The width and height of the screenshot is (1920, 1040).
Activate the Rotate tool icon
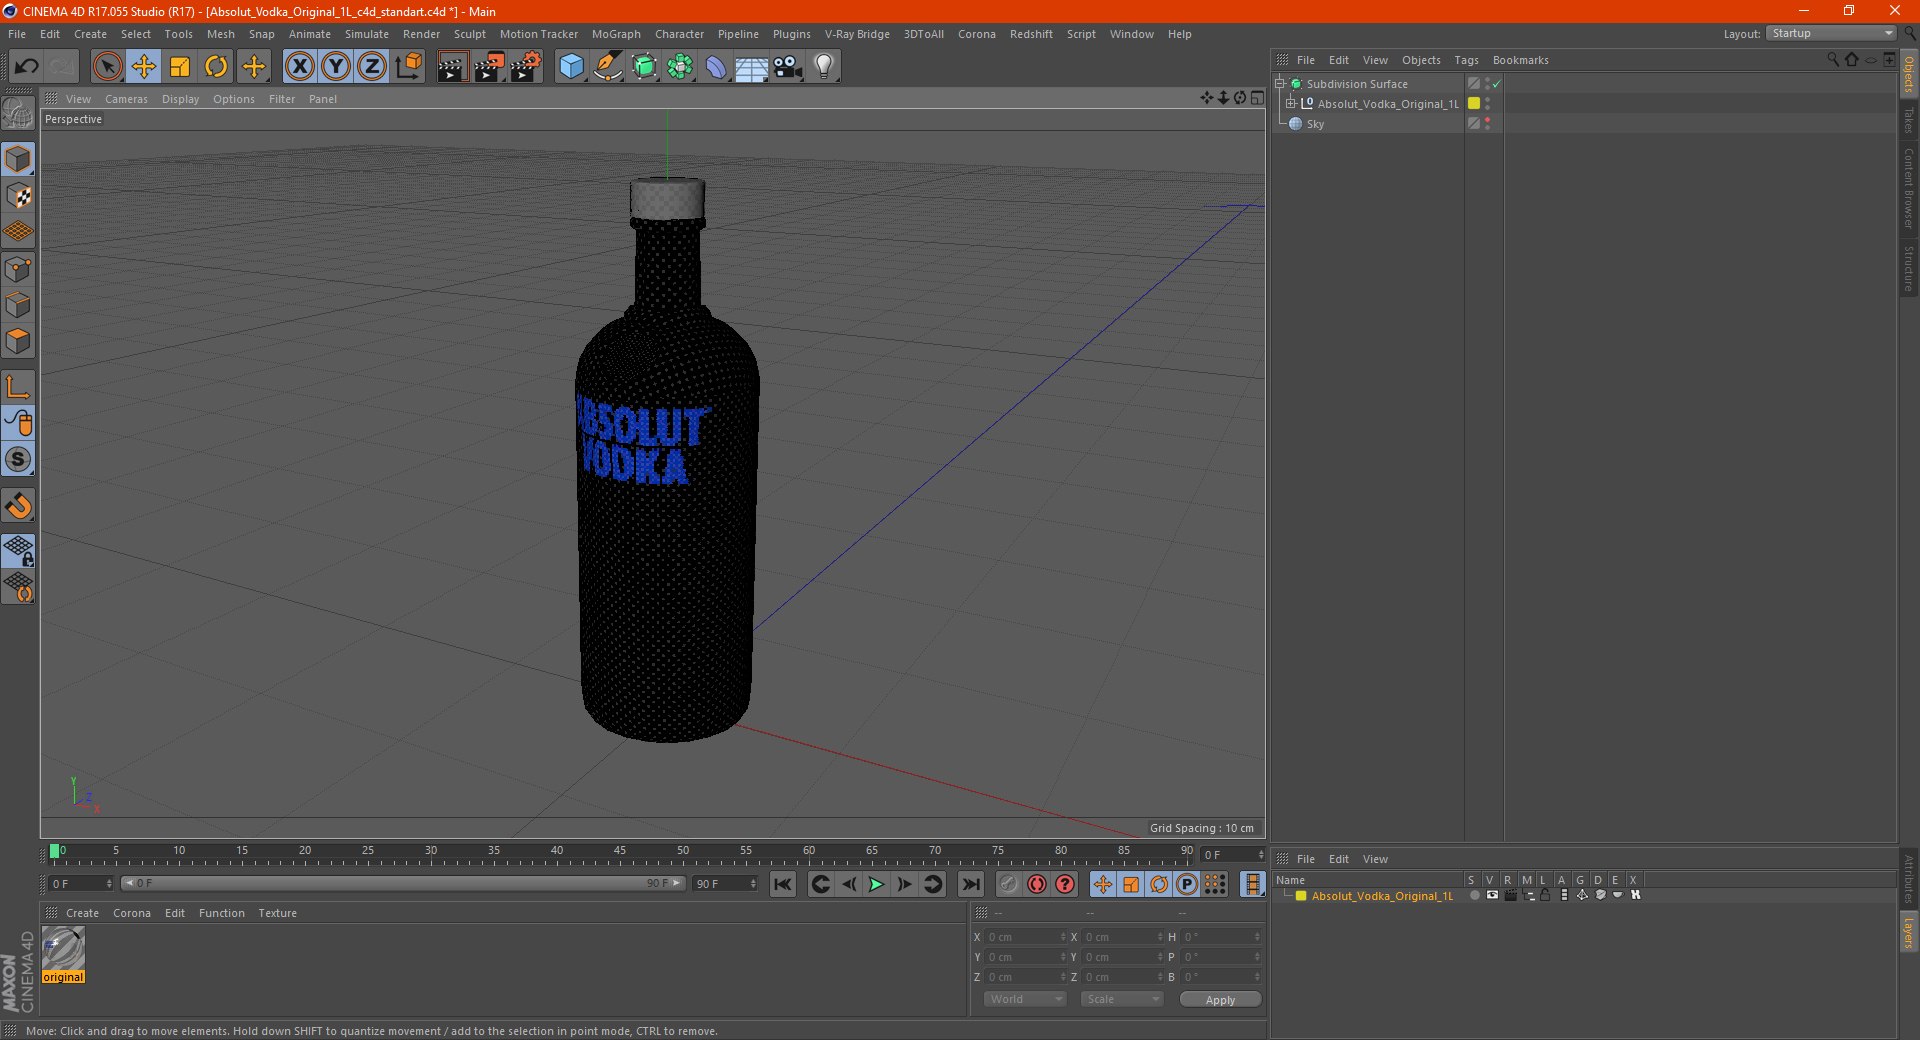pos(216,67)
